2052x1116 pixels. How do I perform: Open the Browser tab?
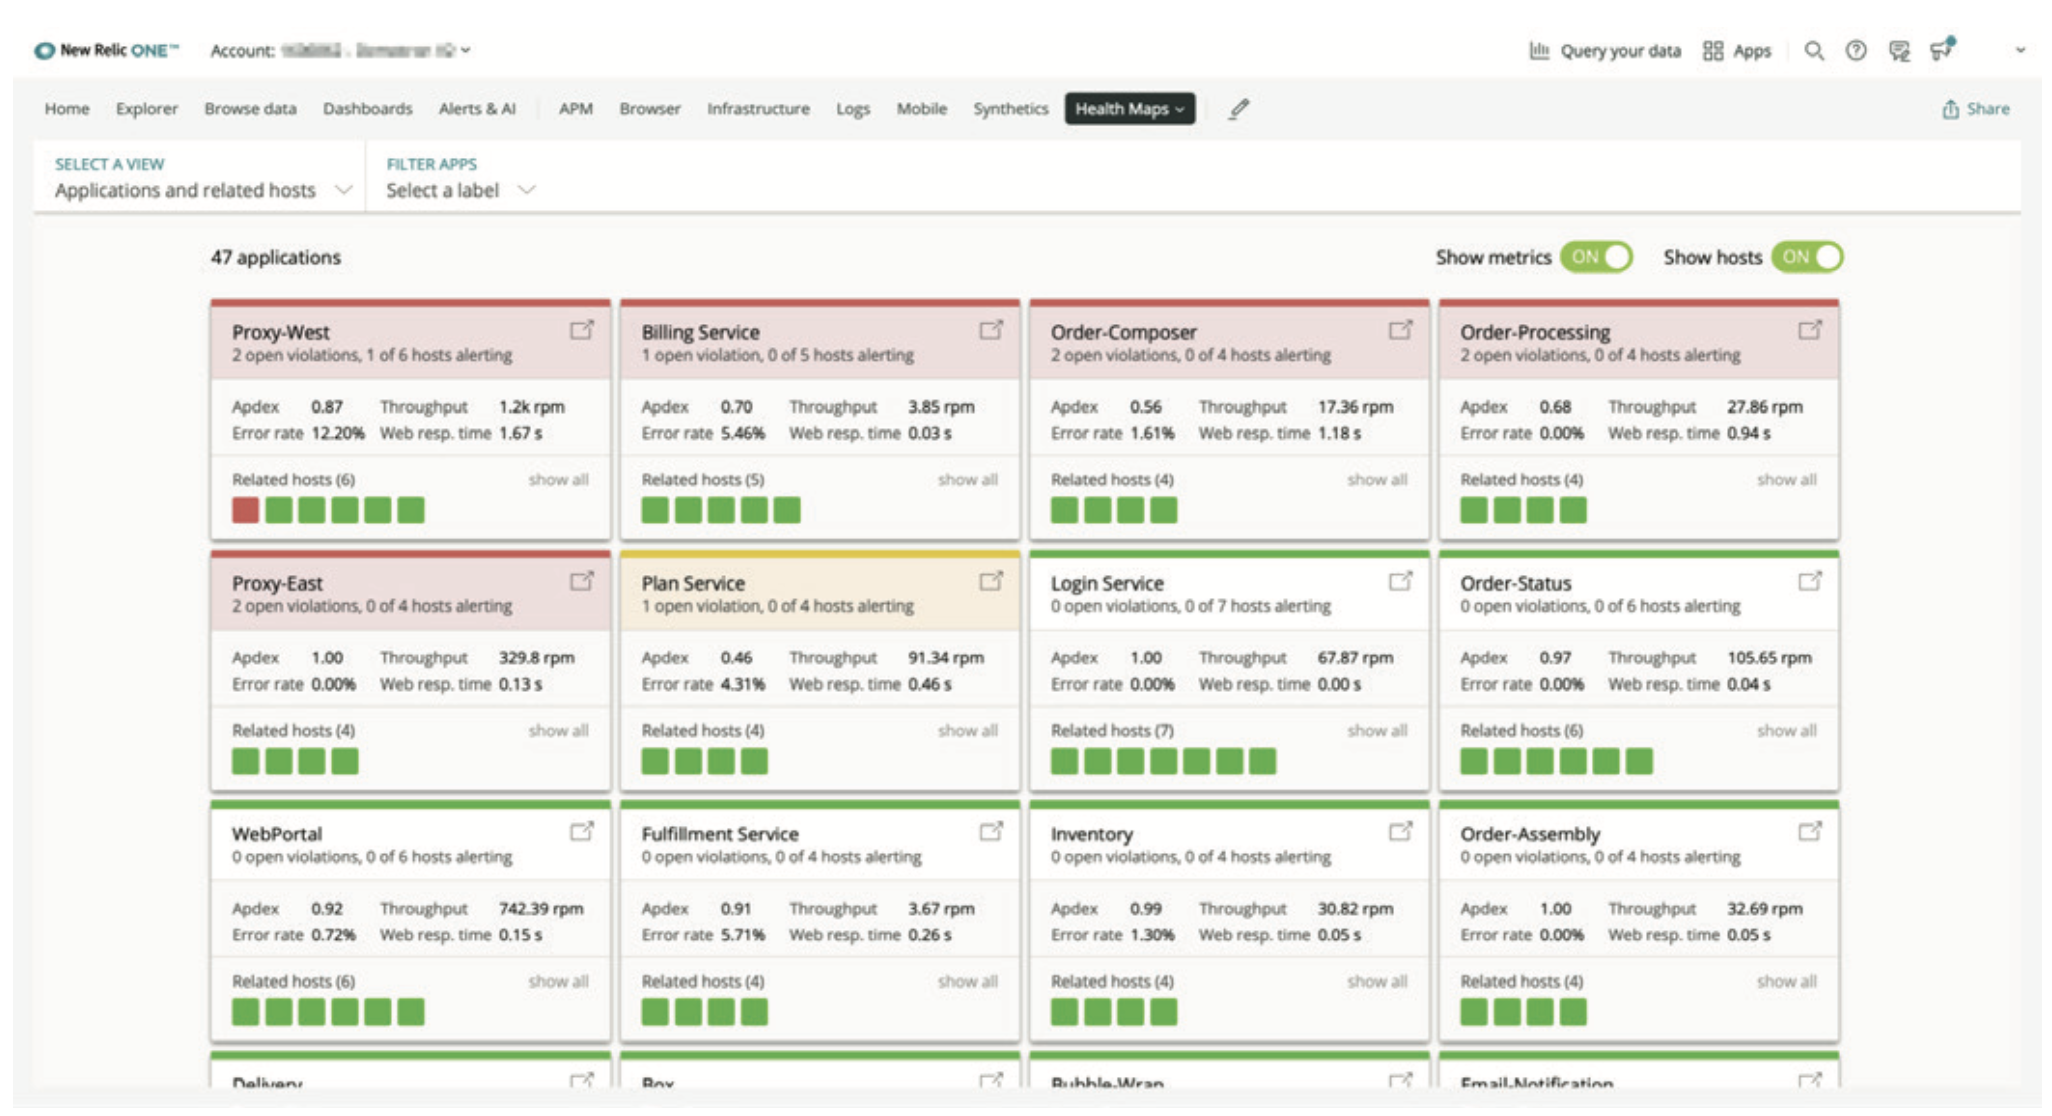coord(650,109)
